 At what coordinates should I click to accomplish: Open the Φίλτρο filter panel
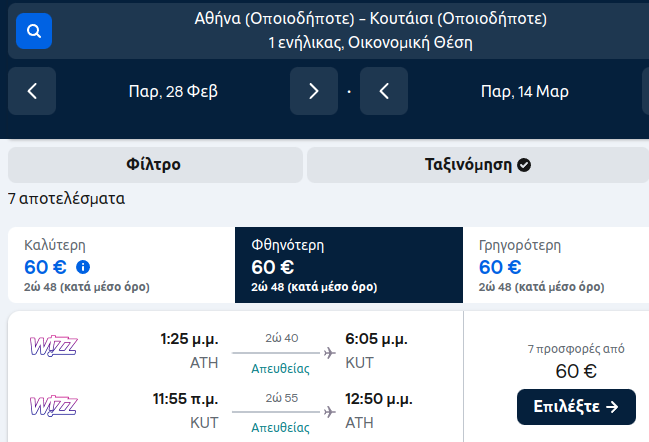(154, 165)
